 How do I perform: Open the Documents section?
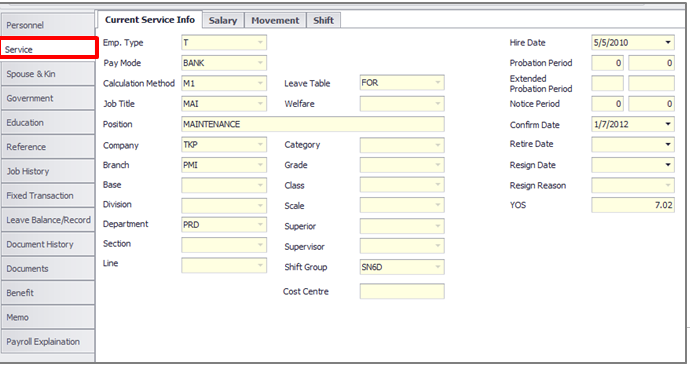coord(48,269)
